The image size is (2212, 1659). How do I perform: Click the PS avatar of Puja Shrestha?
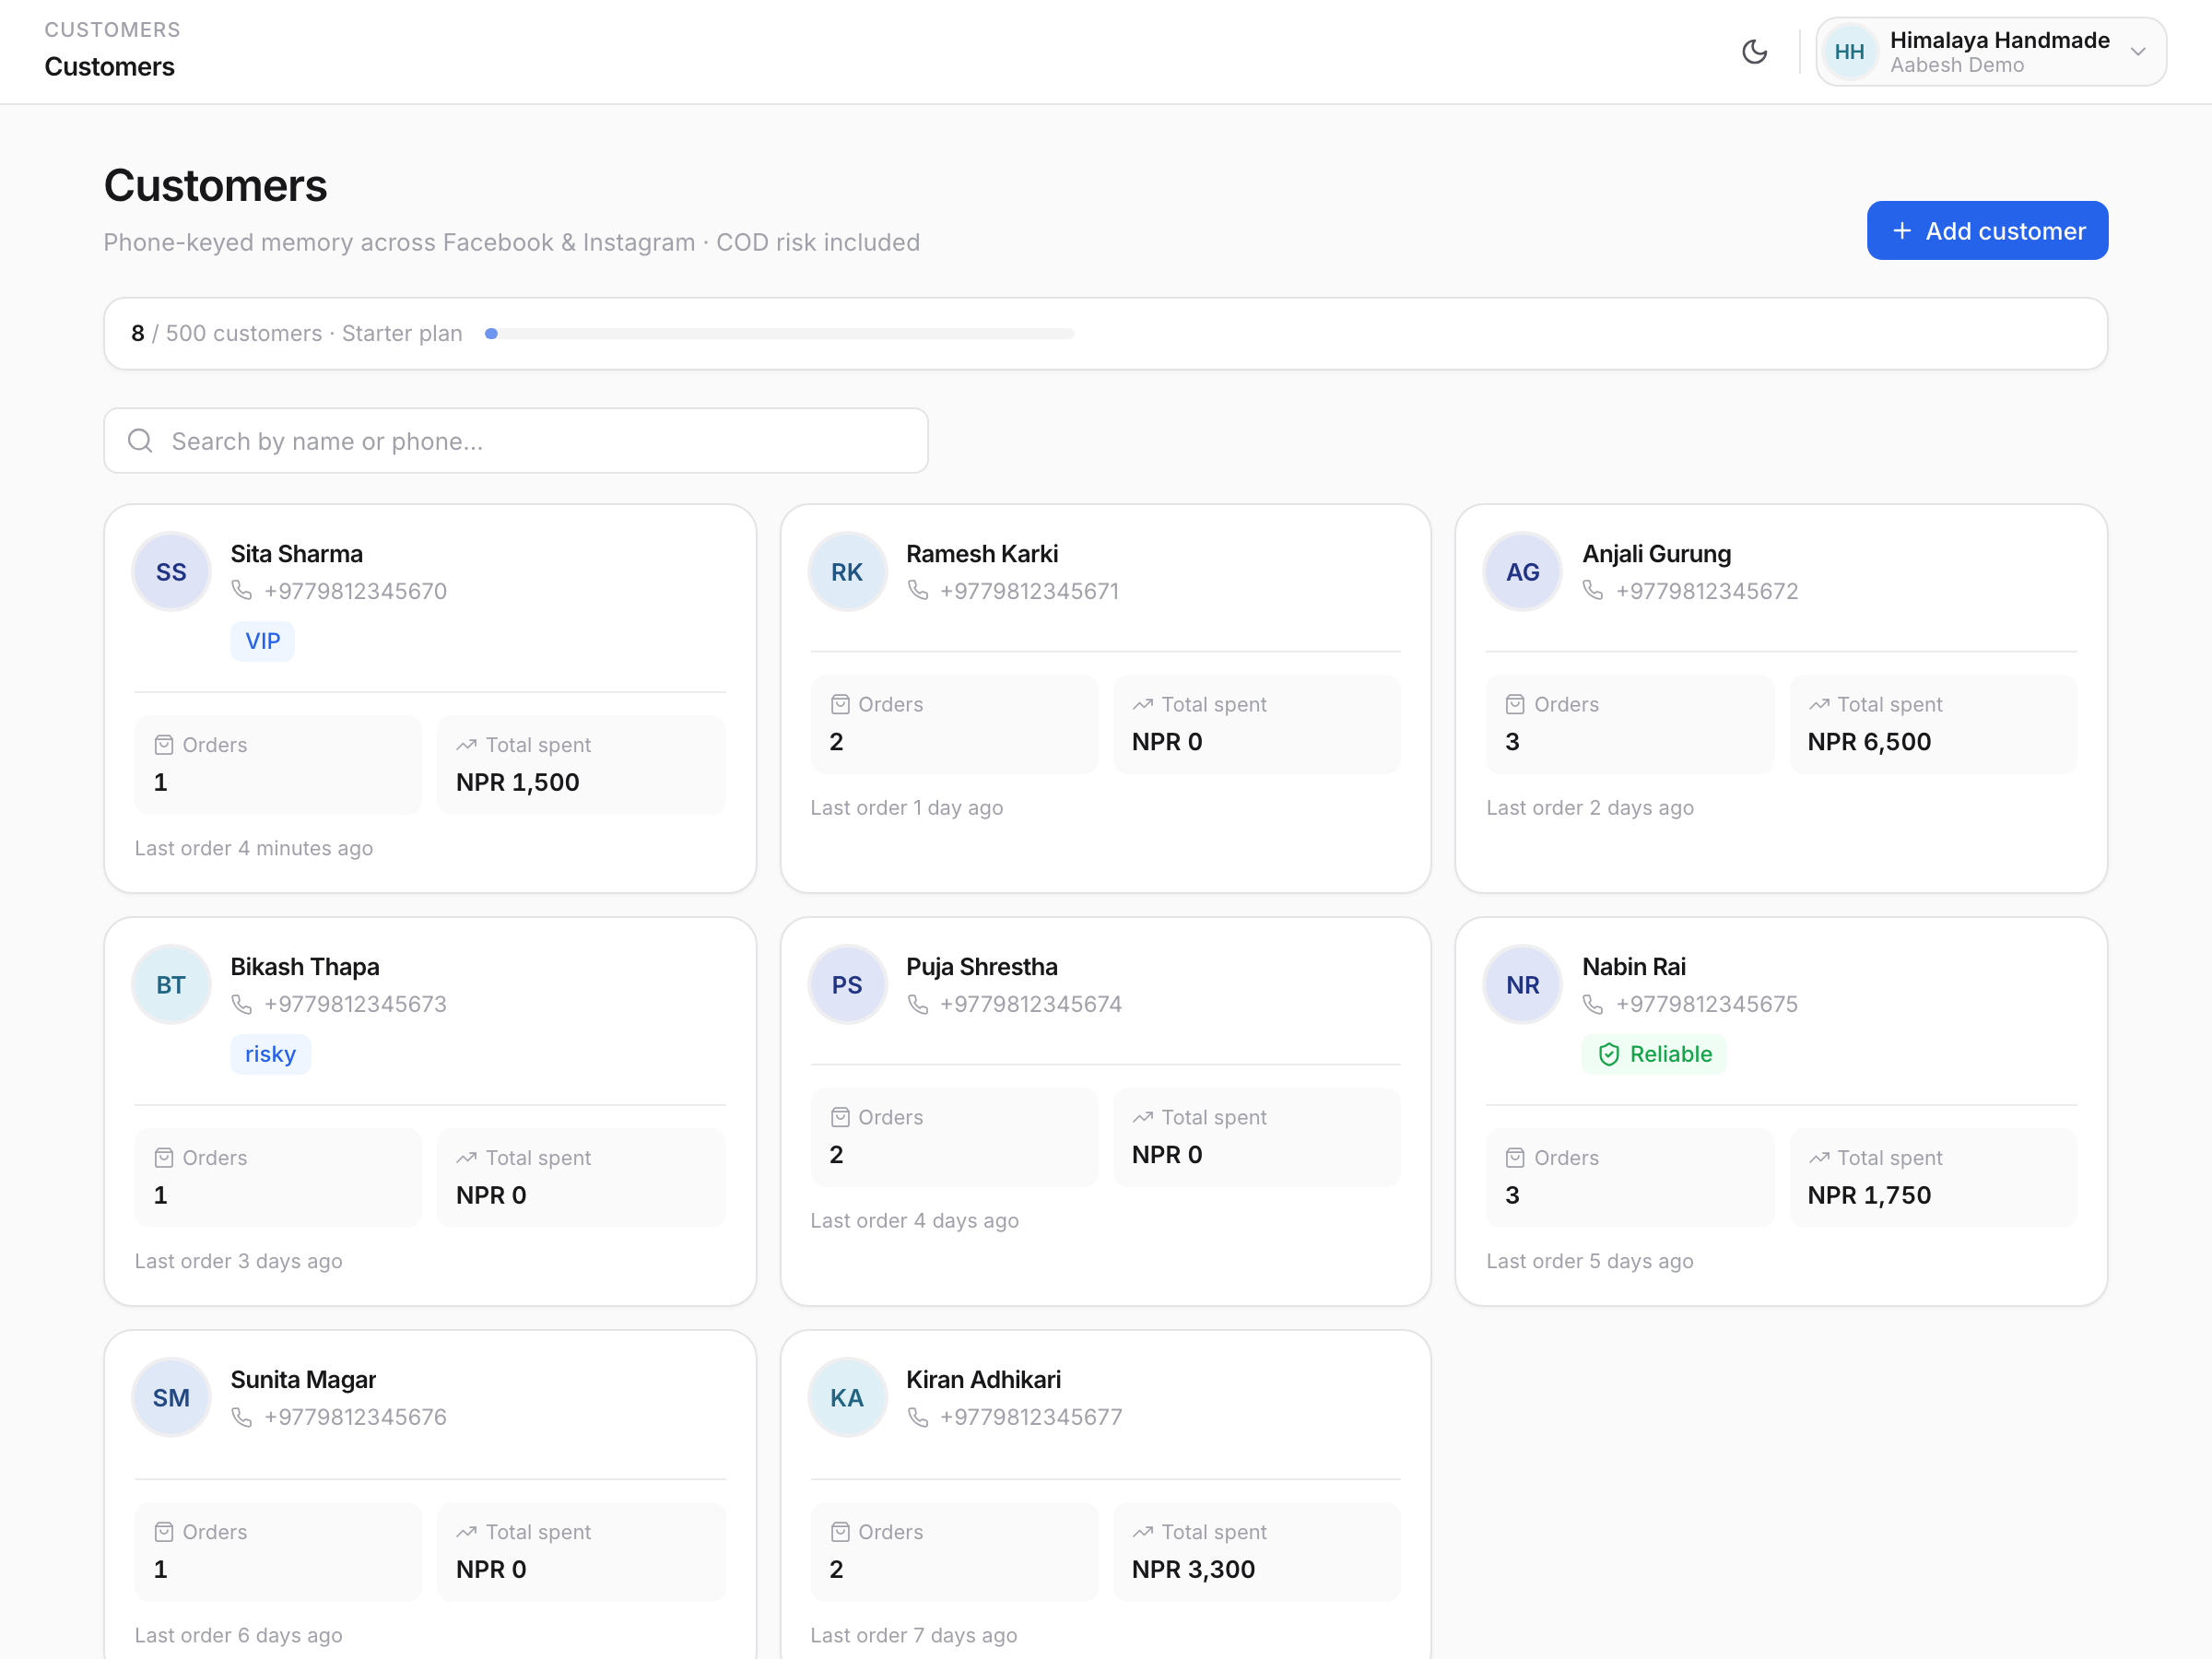pos(847,985)
